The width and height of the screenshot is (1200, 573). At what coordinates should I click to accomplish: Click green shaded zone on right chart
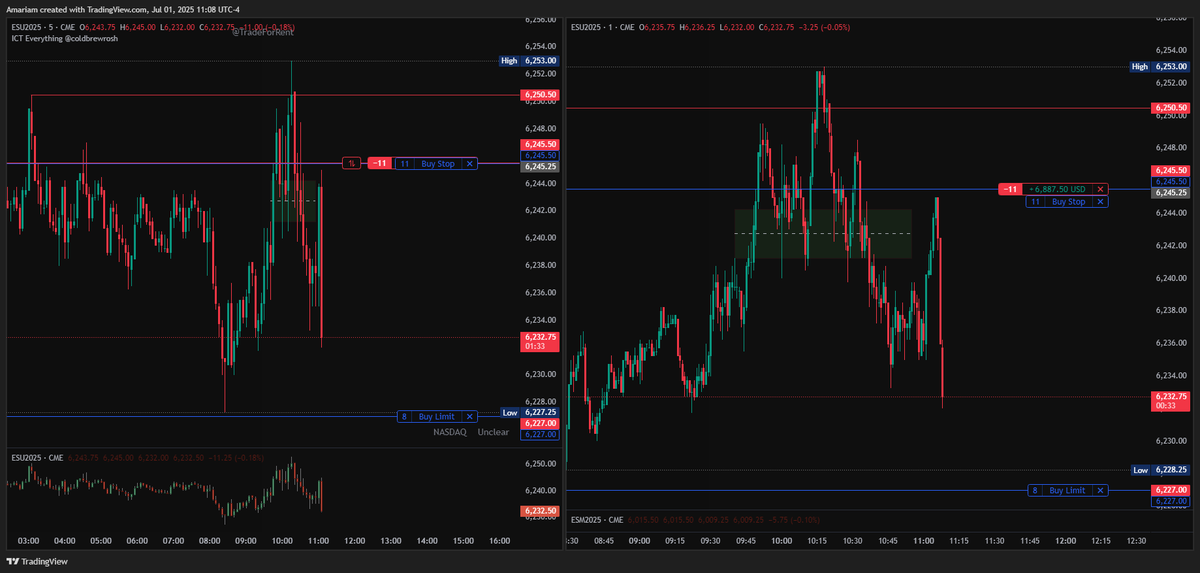pos(823,234)
